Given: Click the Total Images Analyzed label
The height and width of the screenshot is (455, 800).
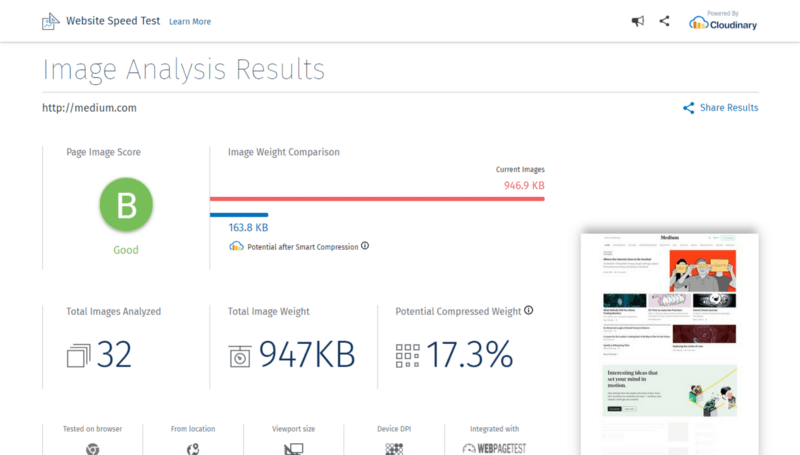Looking at the screenshot, I should pos(113,311).
